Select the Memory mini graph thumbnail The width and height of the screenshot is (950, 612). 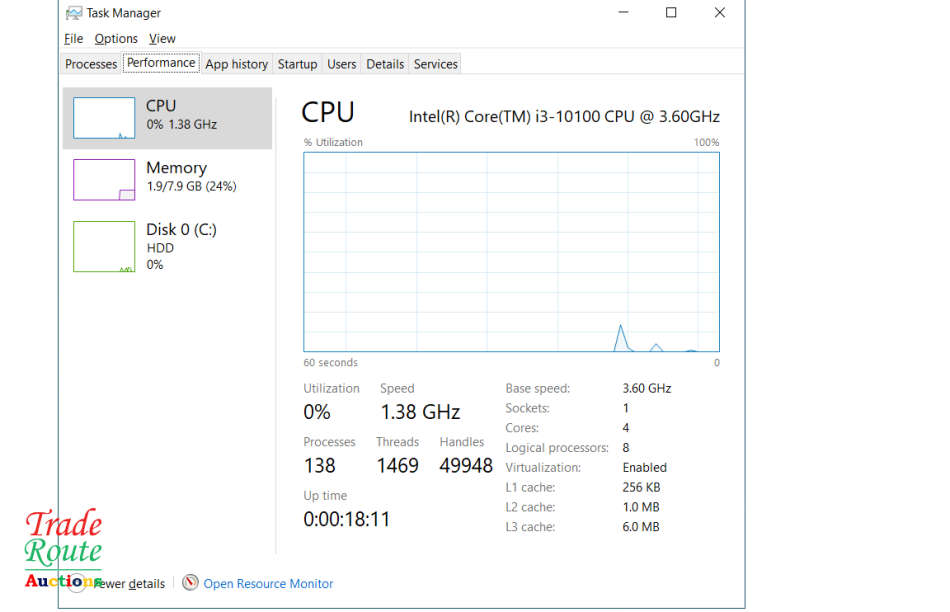[x=104, y=180]
